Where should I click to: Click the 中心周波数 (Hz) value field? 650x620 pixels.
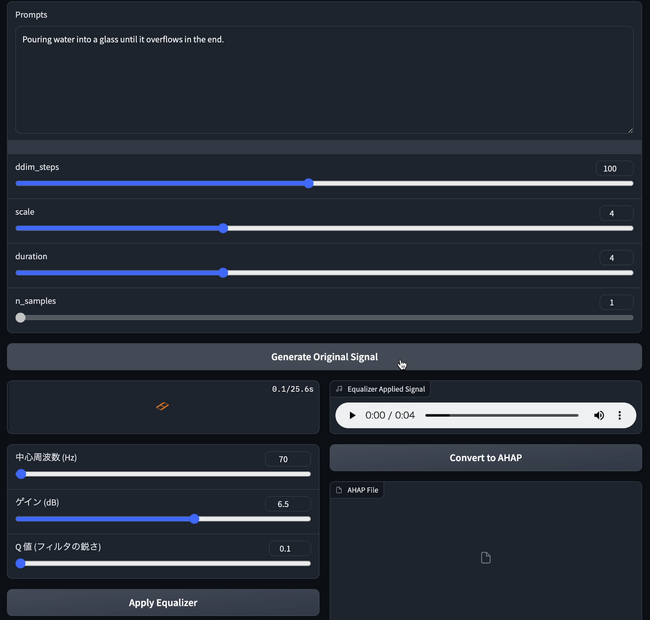click(287, 459)
